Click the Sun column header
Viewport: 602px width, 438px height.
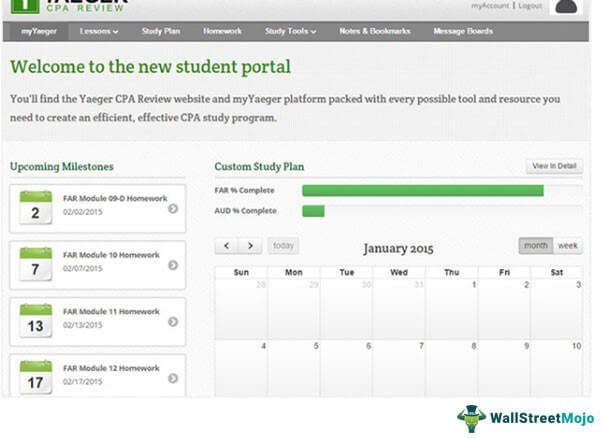[241, 273]
